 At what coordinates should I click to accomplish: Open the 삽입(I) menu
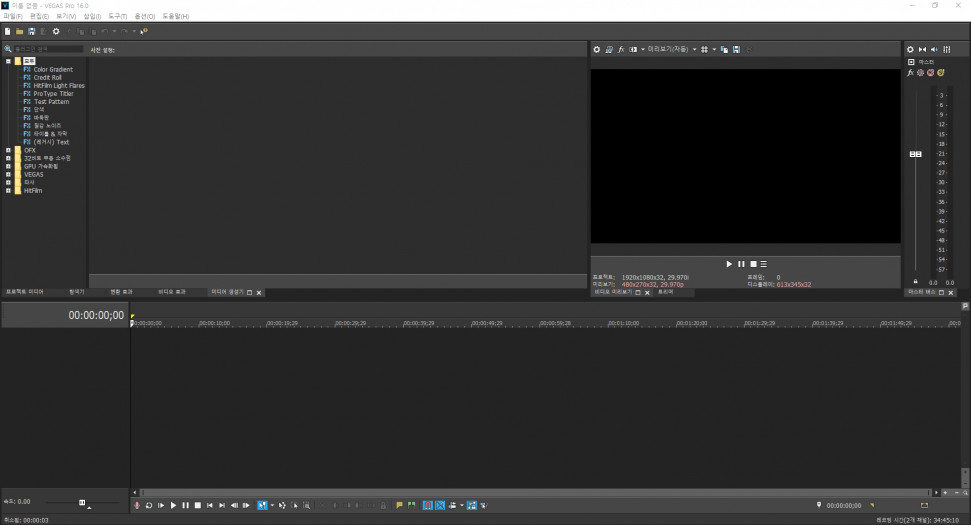(x=92, y=16)
